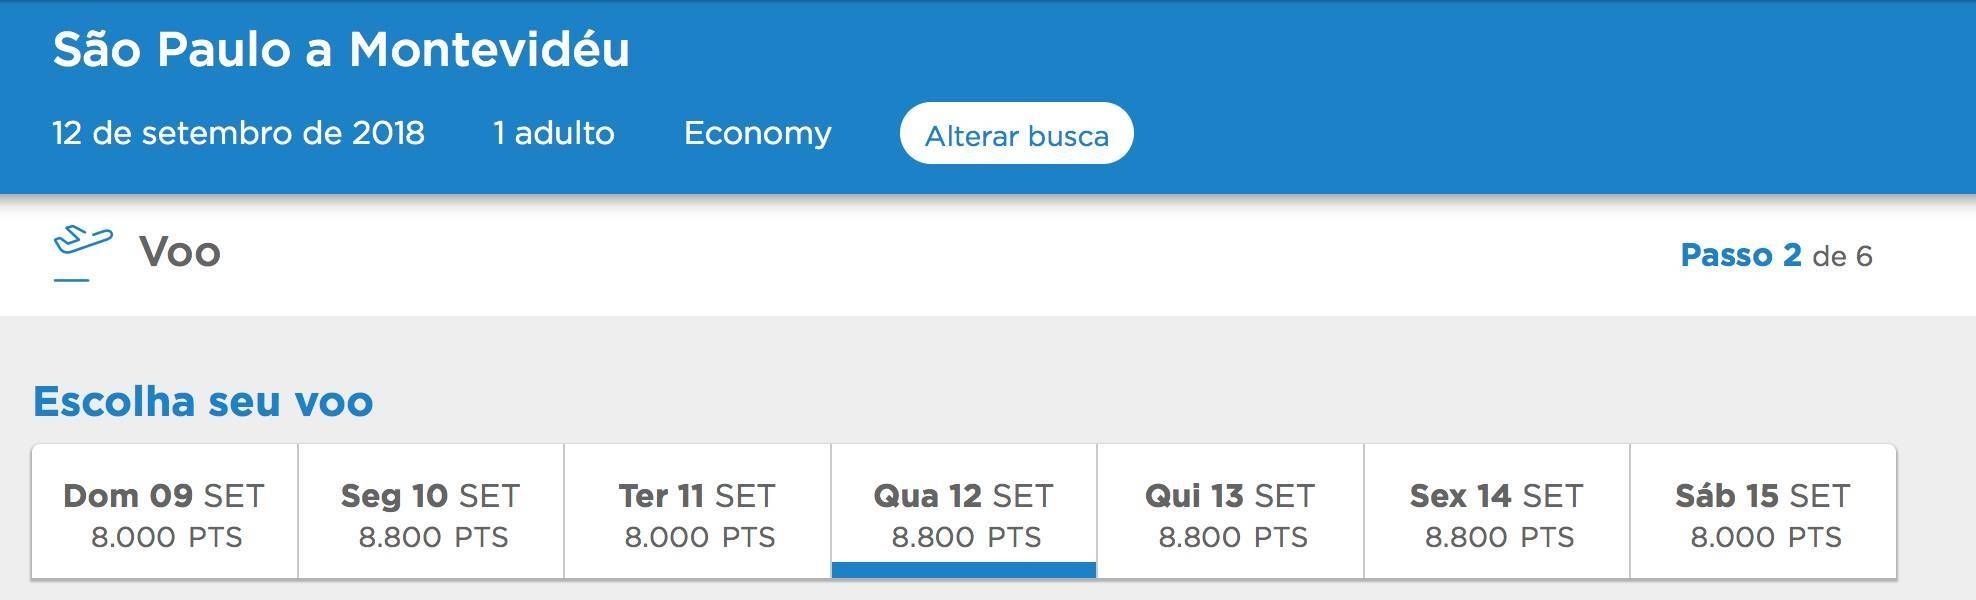Click the blue underline beneath Qua 12 tab
This screenshot has height=600, width=1976.
[x=964, y=570]
